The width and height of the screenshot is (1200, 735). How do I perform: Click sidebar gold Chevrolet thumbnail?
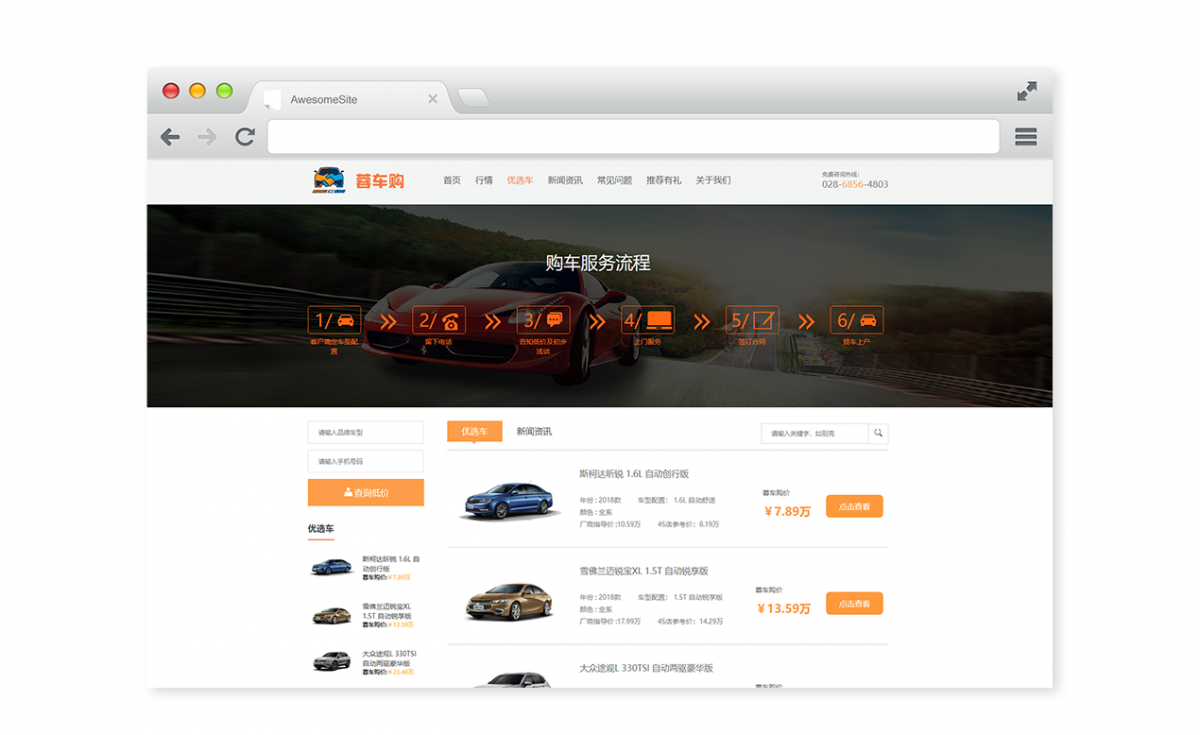(x=332, y=615)
